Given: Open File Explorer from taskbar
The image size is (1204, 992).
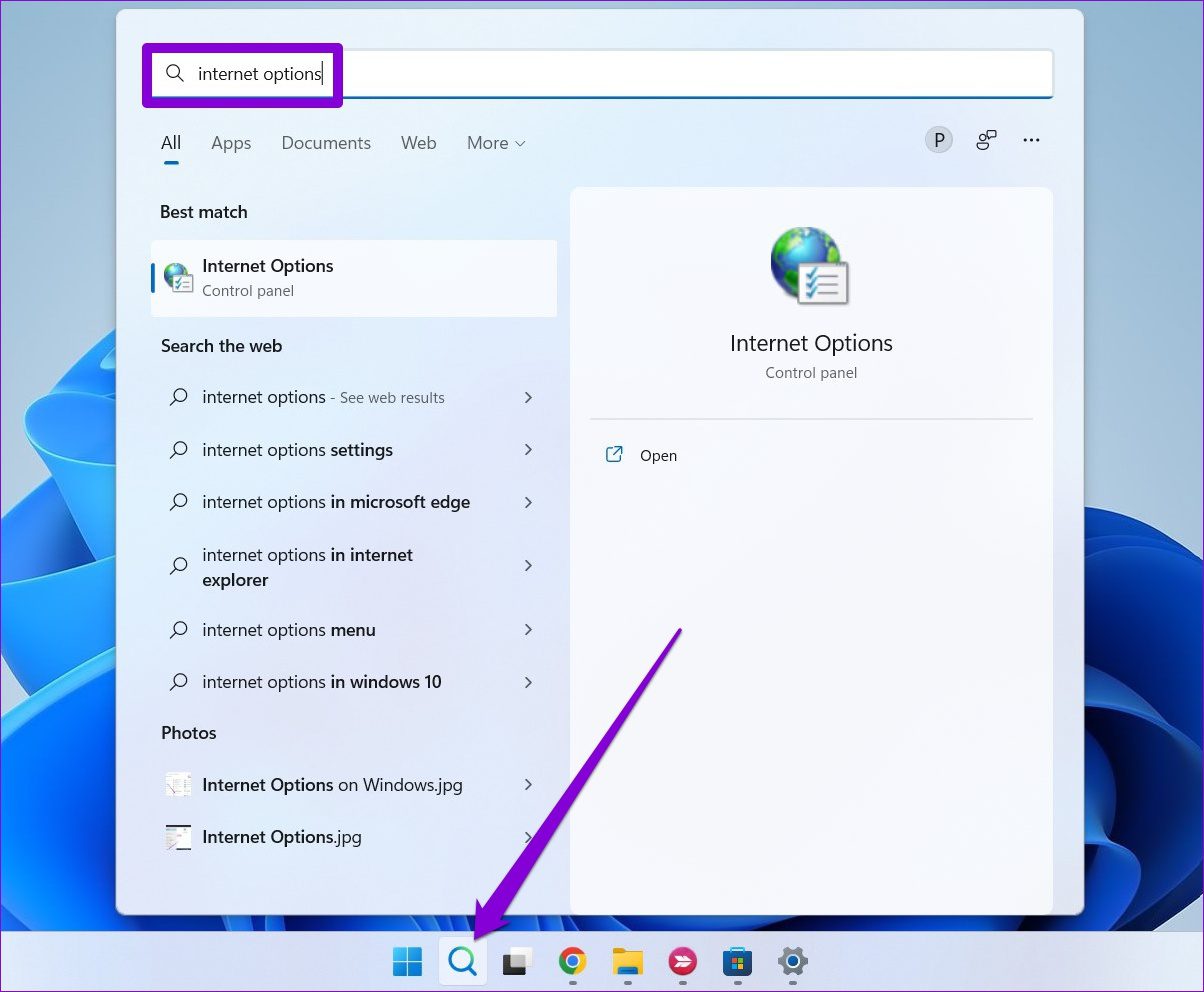Looking at the screenshot, I should [x=627, y=962].
